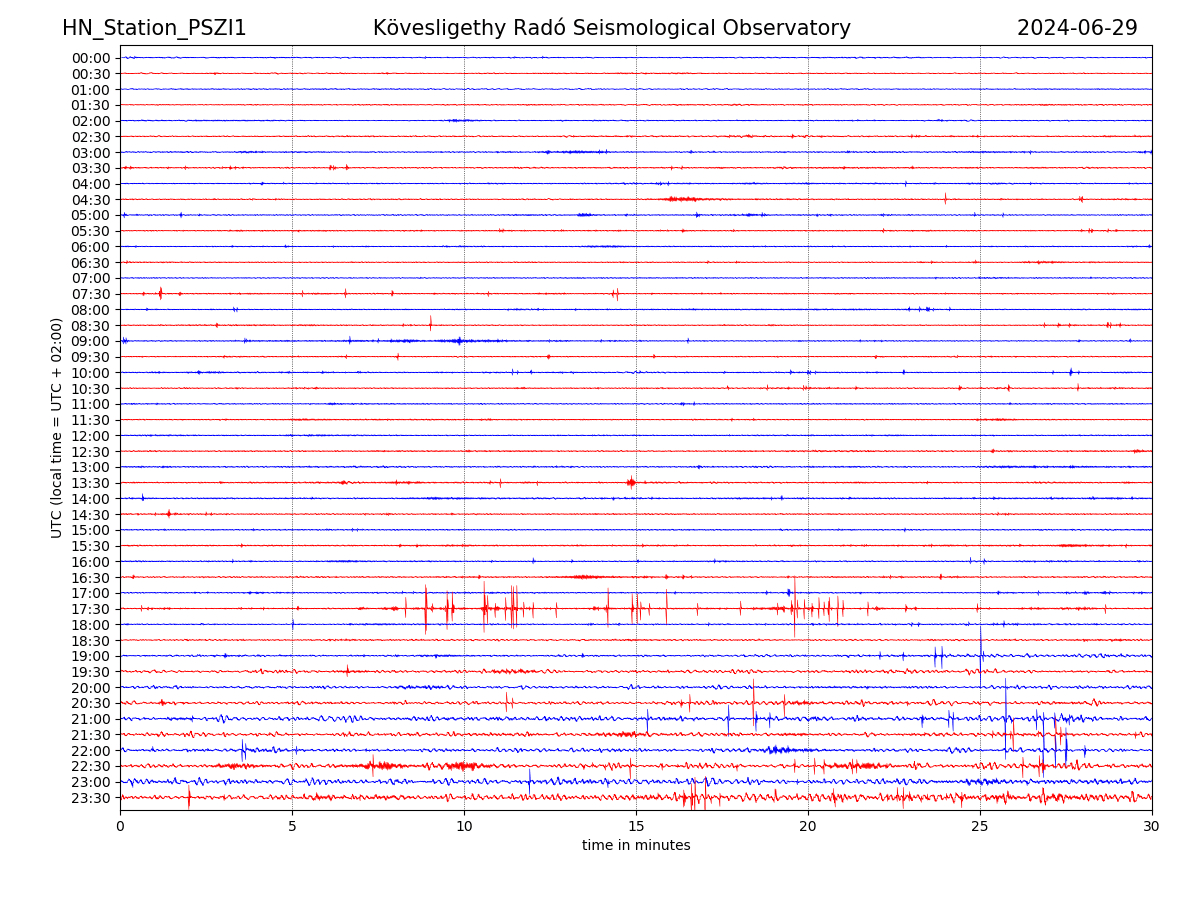Screen dimensions: 1200x900
Task: Click the red burst on the 04:30 trace
Action: point(682,199)
